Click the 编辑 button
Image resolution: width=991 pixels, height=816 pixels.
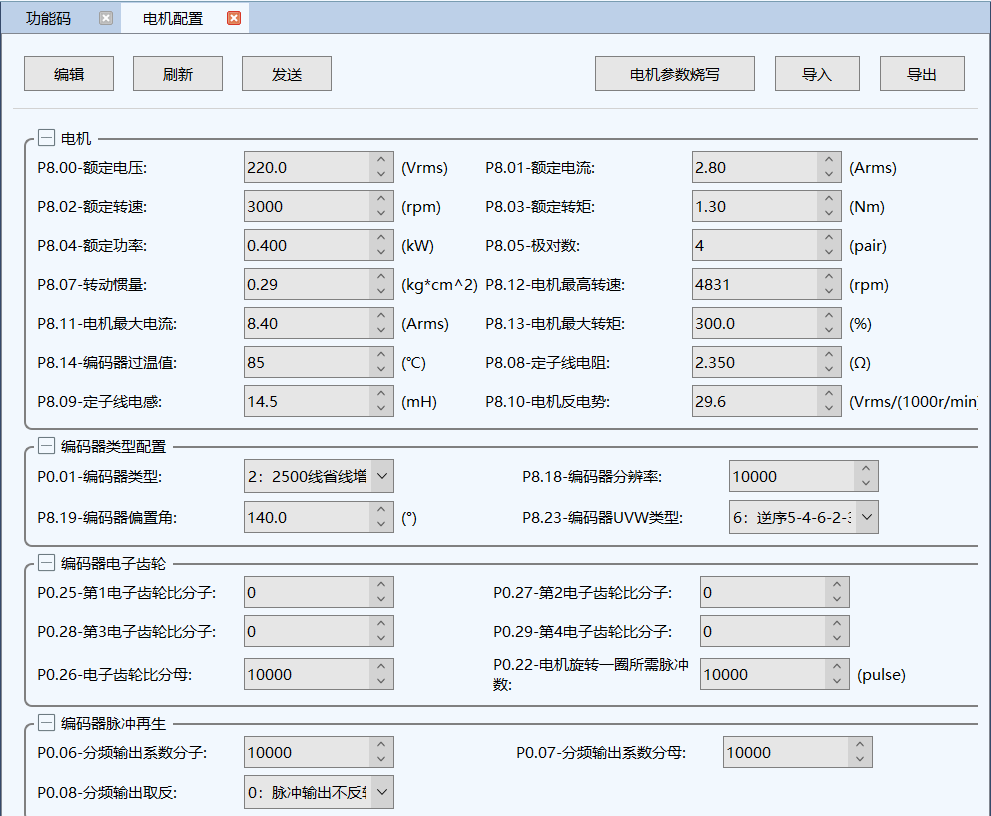[x=69, y=74]
